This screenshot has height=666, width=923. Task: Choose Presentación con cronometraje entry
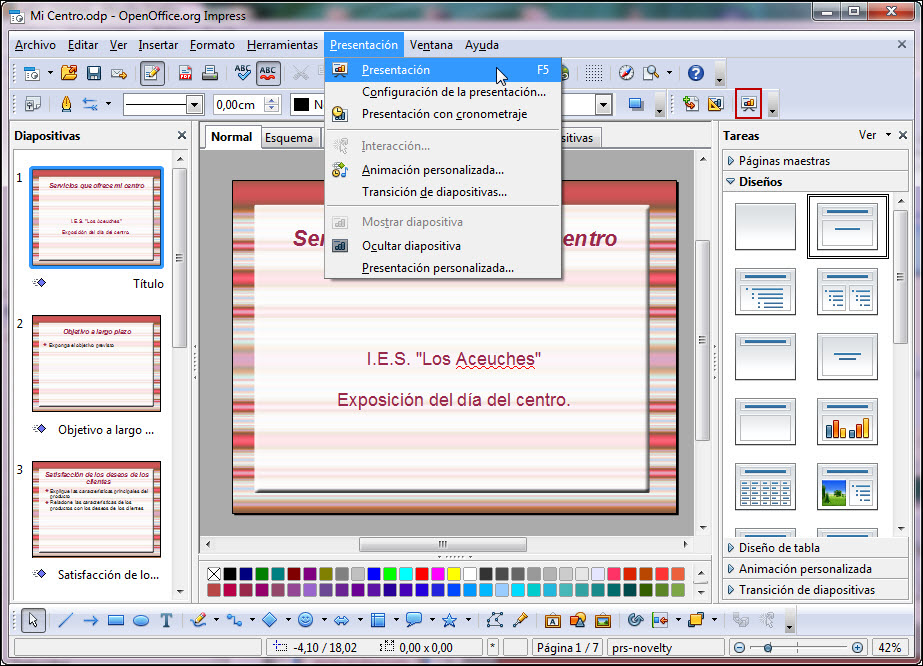(x=443, y=114)
